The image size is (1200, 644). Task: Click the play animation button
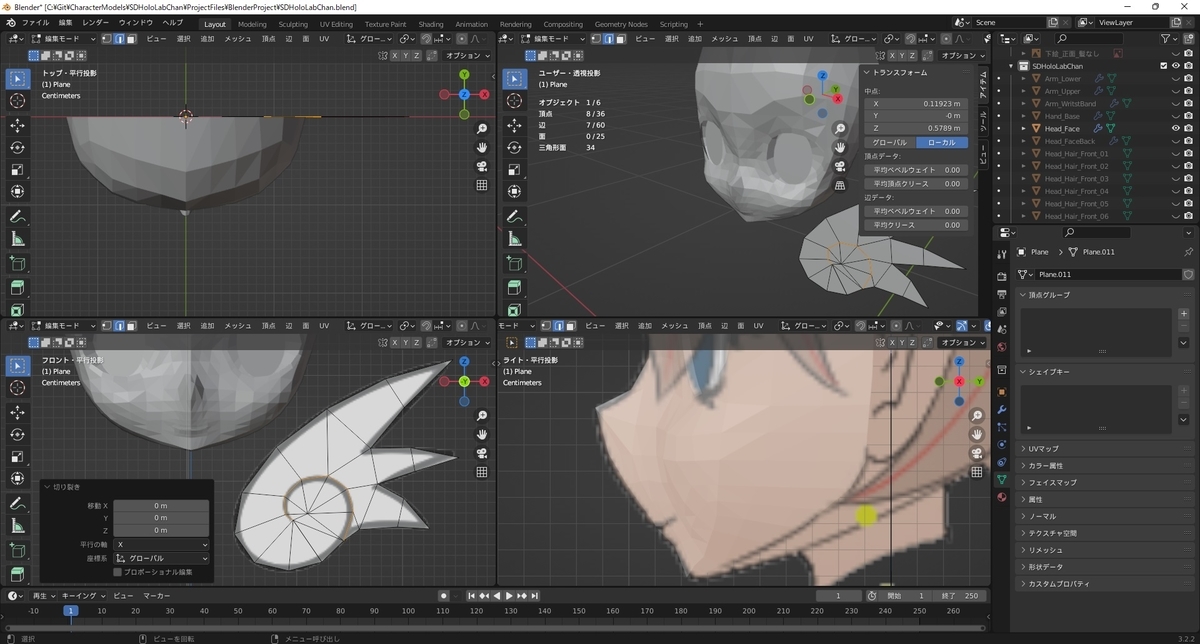(510, 596)
